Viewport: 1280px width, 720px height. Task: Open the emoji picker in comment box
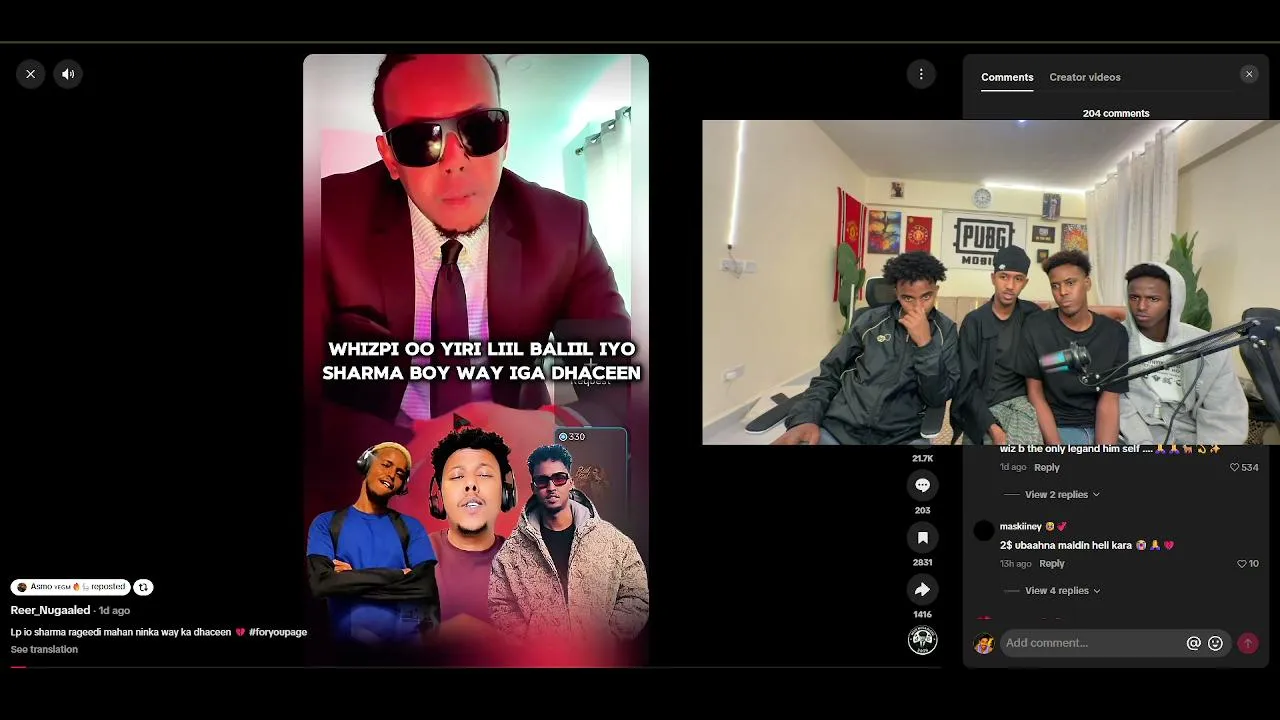tap(1215, 643)
